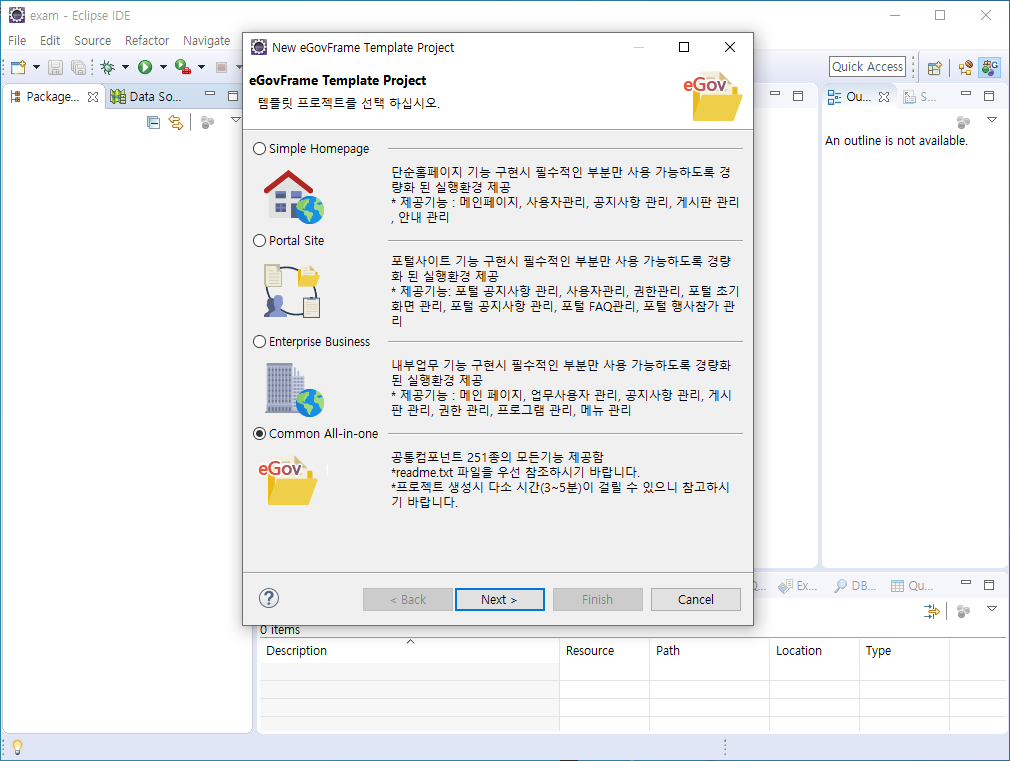This screenshot has width=1010, height=761.
Task: Switch to the Ex... tab in bottom panel
Action: [797, 586]
